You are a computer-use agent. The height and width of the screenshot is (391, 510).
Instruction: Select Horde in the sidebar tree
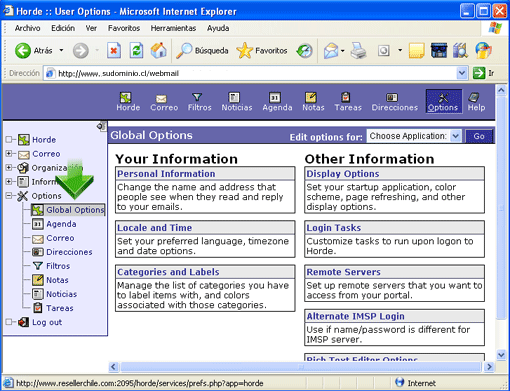pos(37,140)
